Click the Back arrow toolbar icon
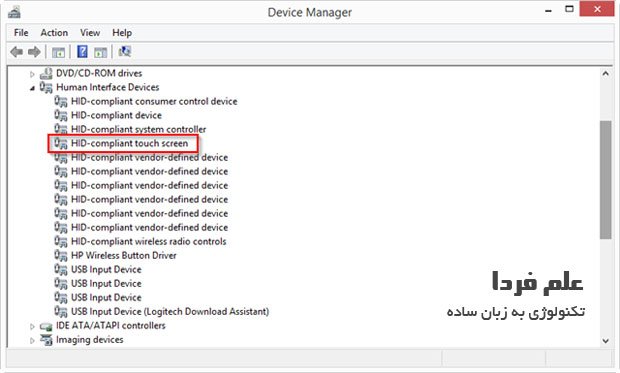Screen dimensions: 620x373 click(17, 51)
